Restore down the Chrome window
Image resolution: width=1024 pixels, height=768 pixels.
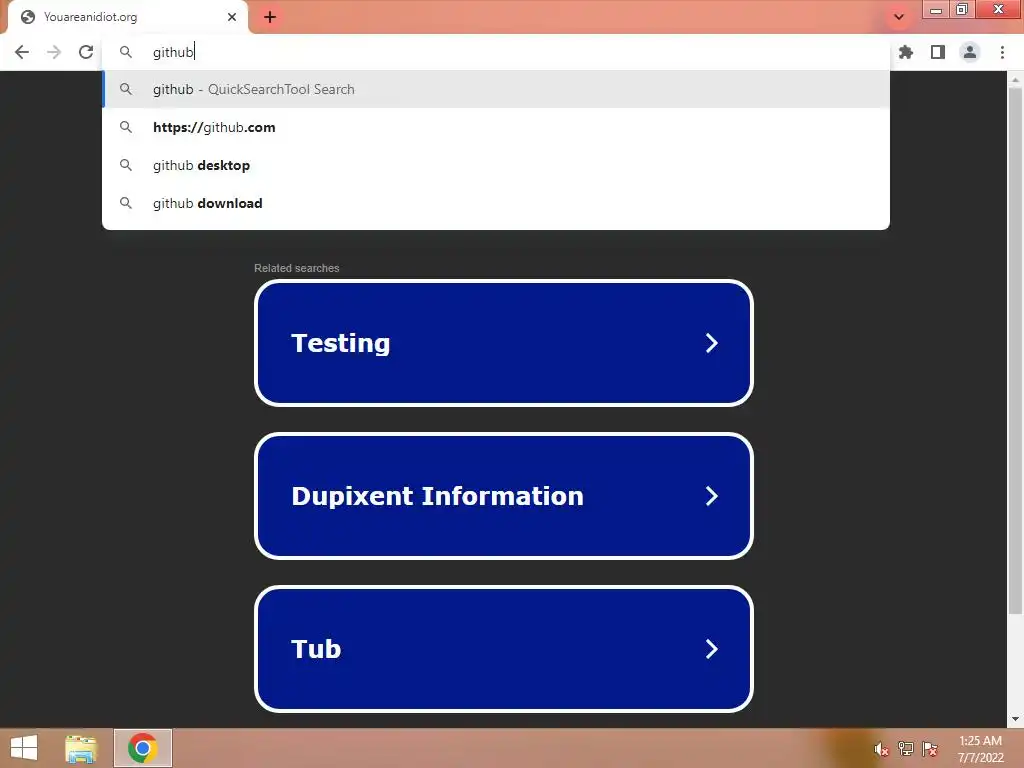pyautogui.click(x=961, y=9)
